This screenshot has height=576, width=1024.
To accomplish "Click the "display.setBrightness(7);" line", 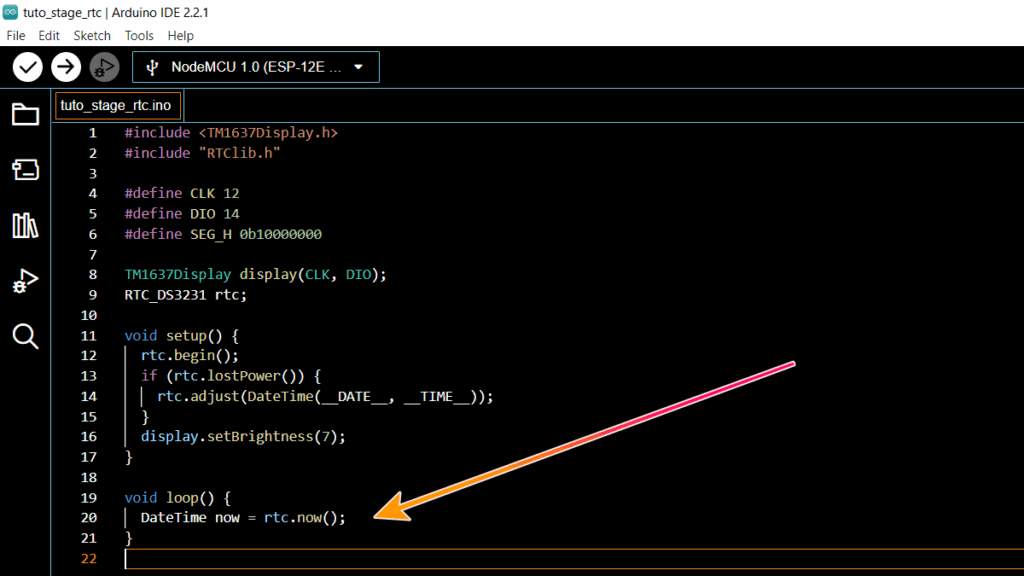I will tap(243, 436).
